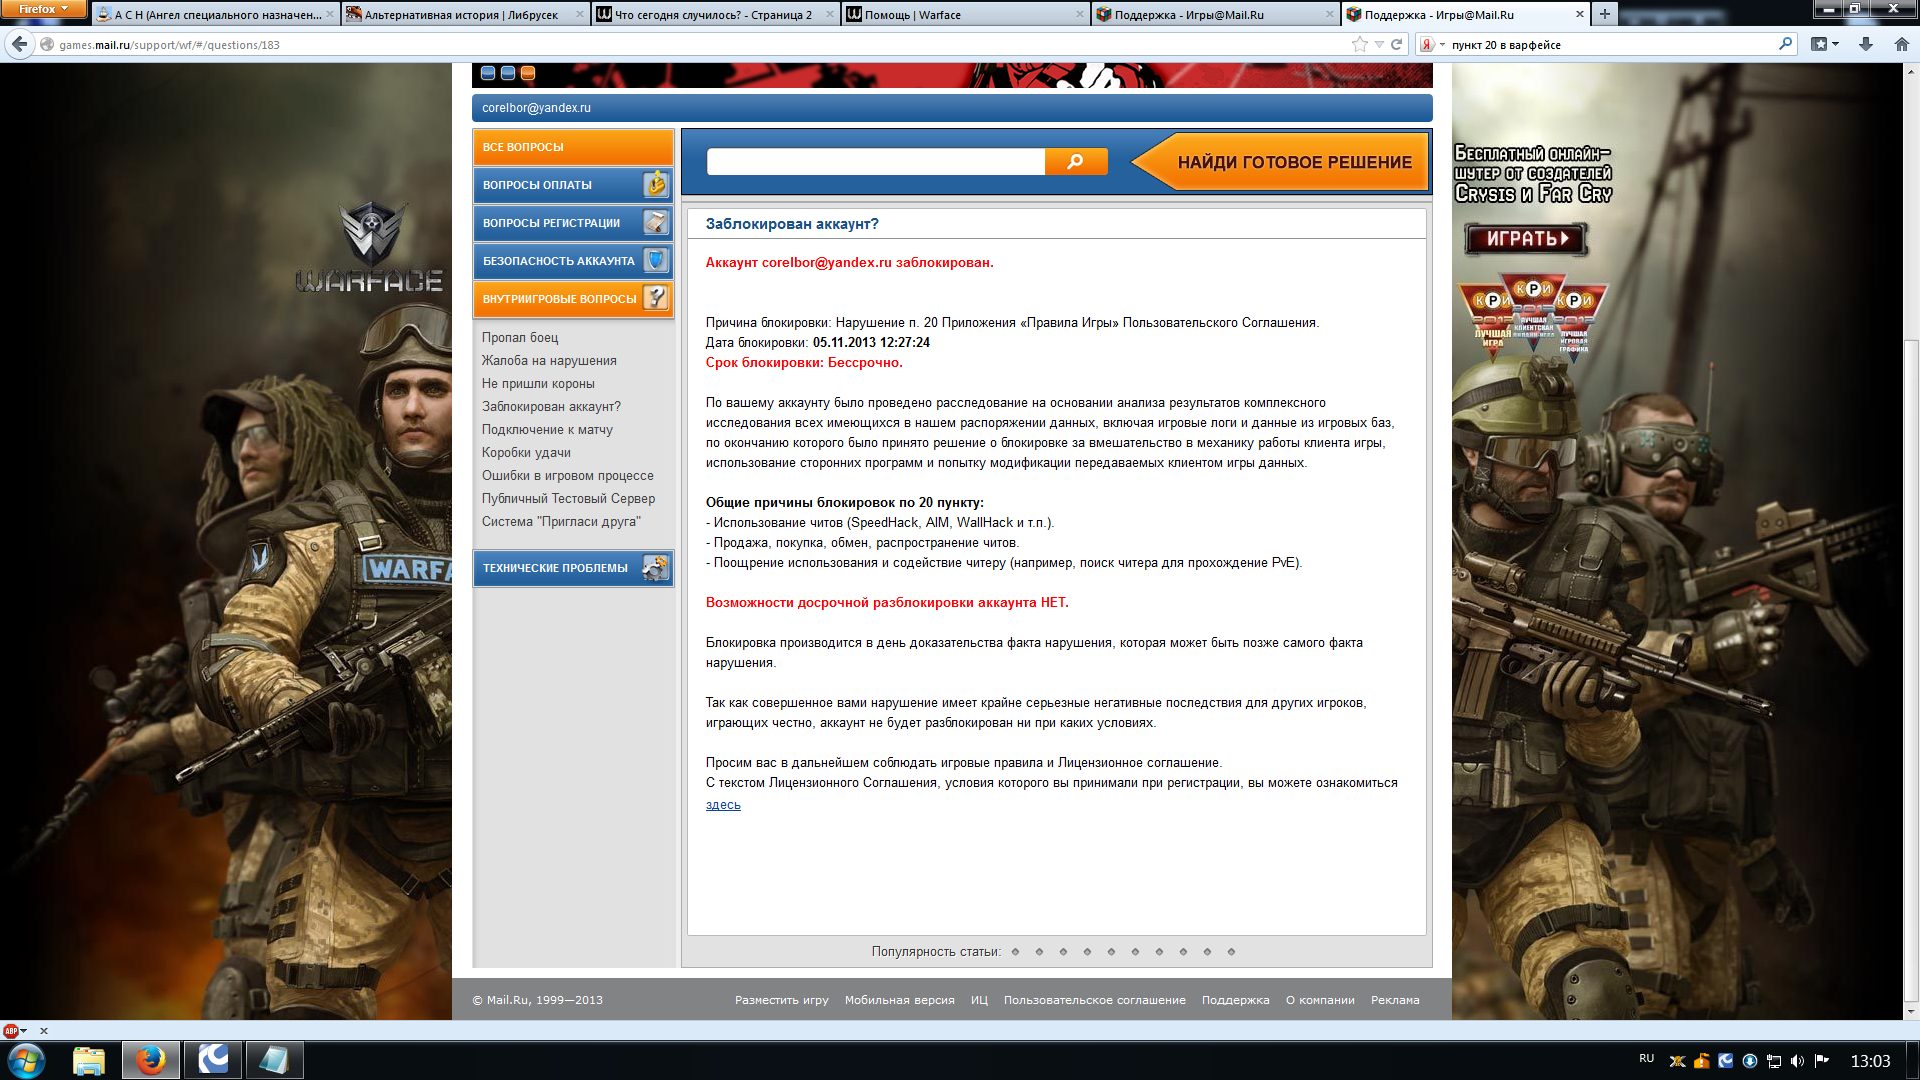Open the 'Коробки удачи' question

[526, 453]
